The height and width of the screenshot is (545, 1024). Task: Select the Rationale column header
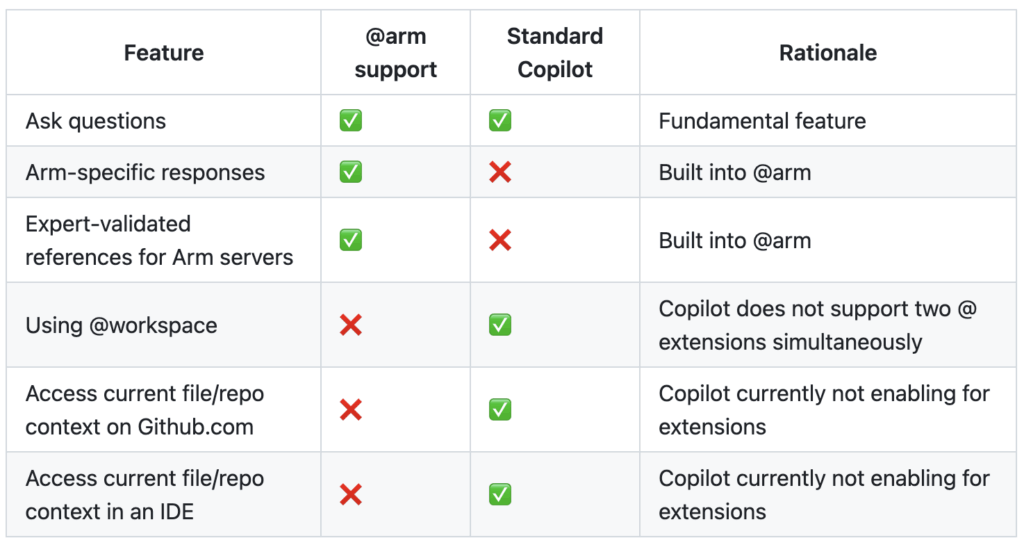coord(828,53)
